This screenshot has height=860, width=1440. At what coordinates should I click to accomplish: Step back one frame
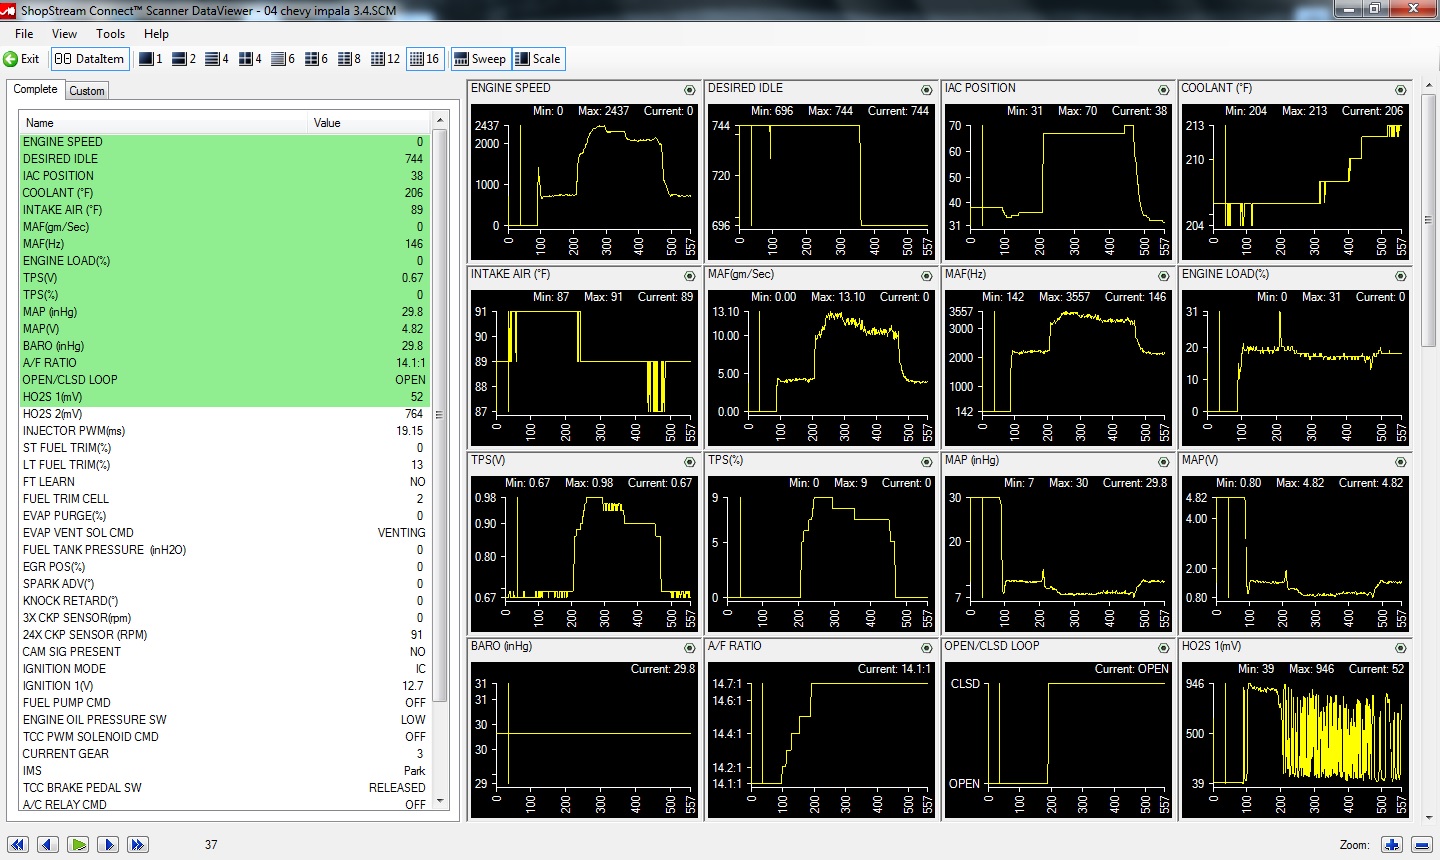[x=47, y=844]
